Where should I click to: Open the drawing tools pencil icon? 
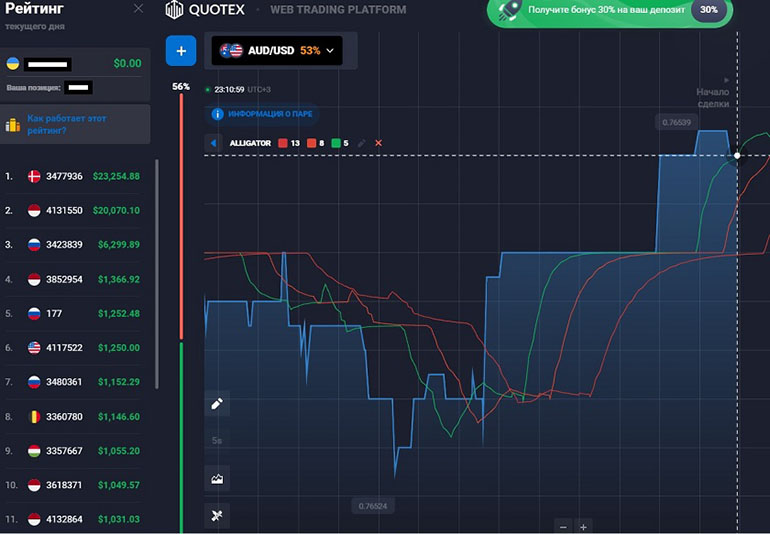[x=217, y=404]
